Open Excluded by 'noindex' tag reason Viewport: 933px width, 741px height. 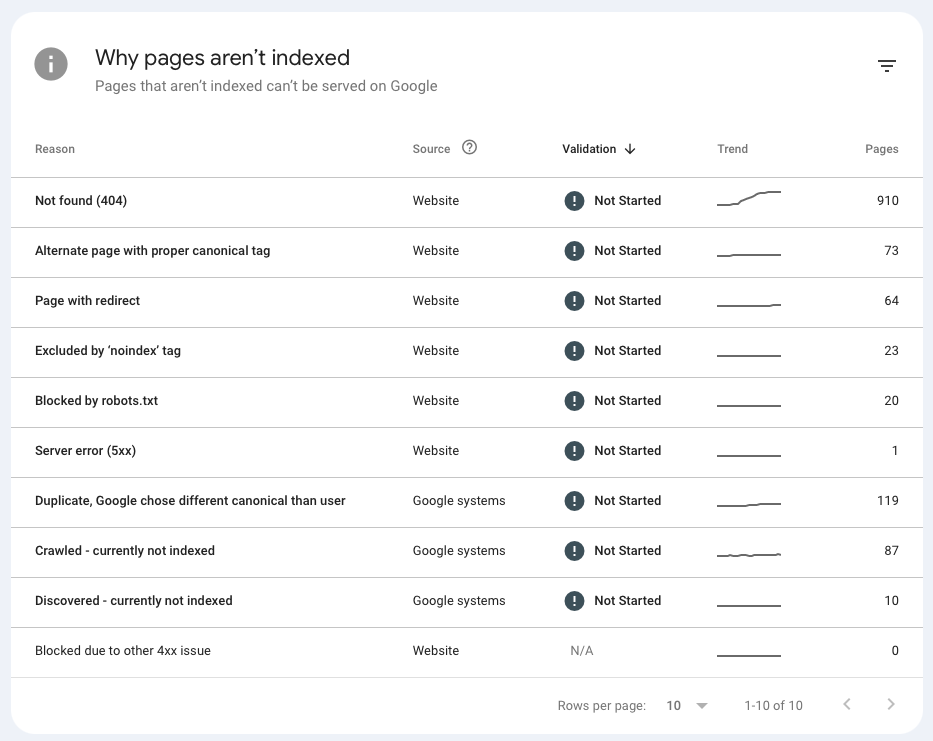(108, 351)
